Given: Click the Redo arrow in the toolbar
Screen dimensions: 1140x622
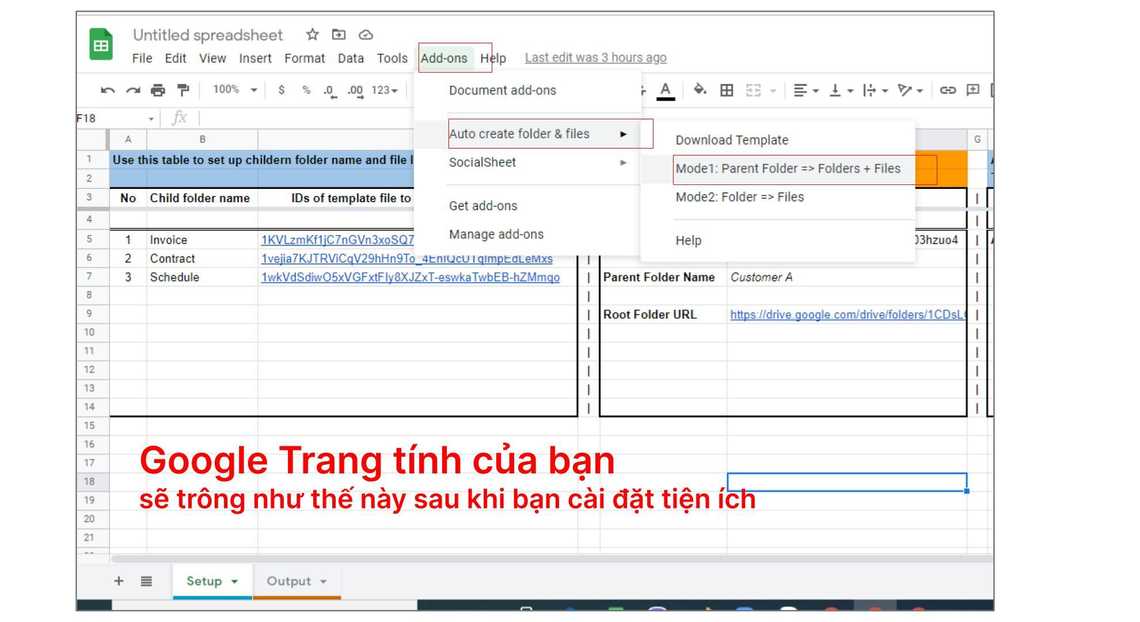Looking at the screenshot, I should [x=132, y=90].
